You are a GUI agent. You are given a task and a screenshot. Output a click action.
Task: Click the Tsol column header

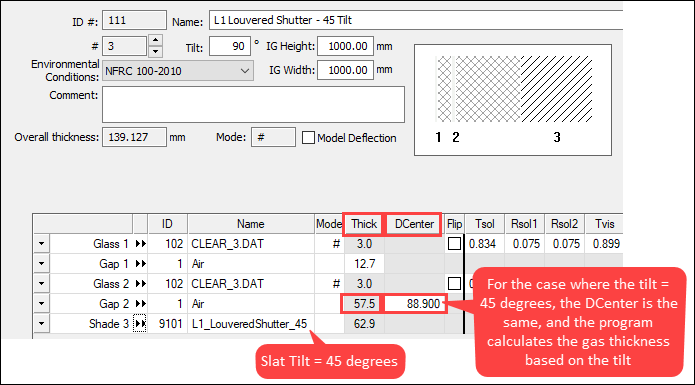click(x=485, y=224)
